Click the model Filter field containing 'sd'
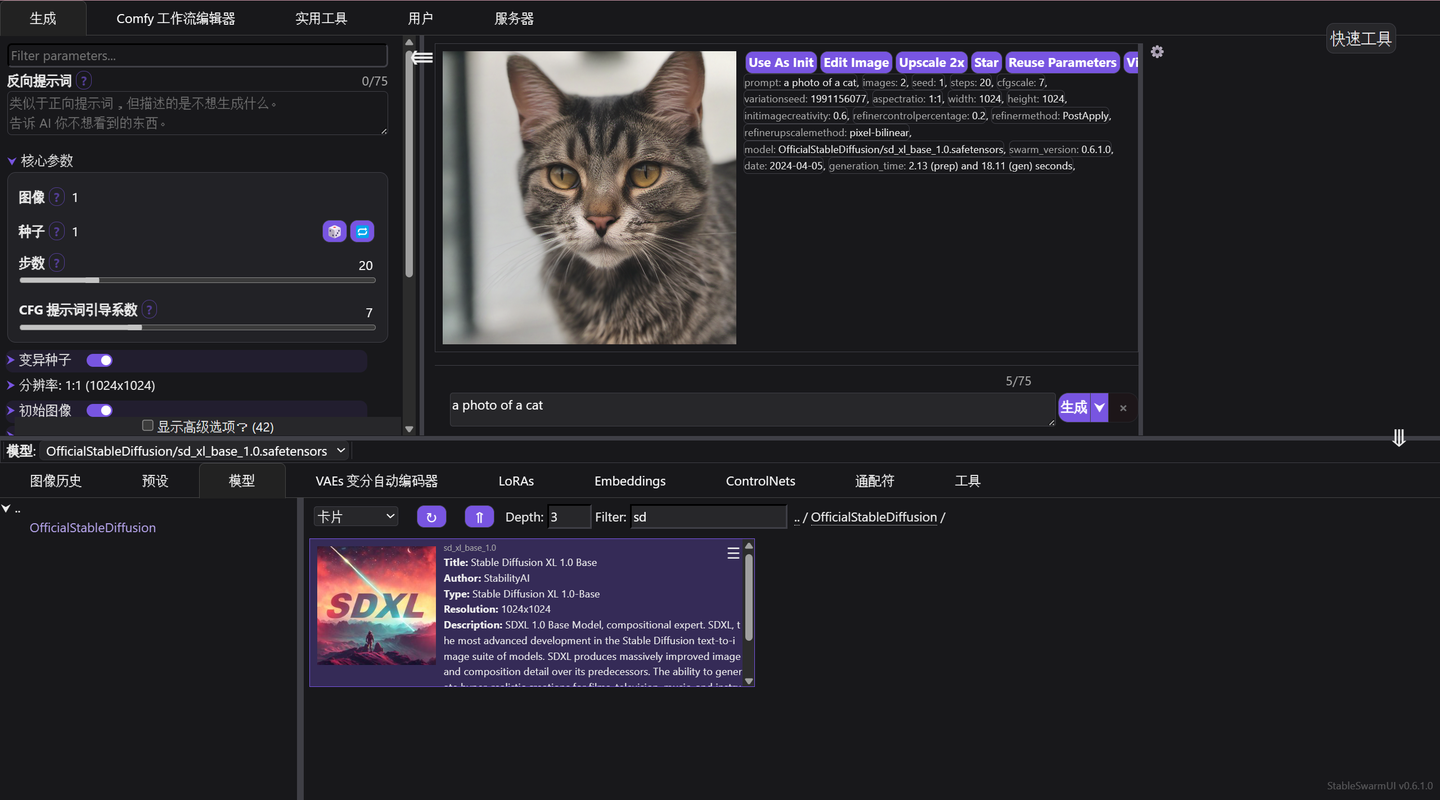The width and height of the screenshot is (1440, 800). click(709, 517)
